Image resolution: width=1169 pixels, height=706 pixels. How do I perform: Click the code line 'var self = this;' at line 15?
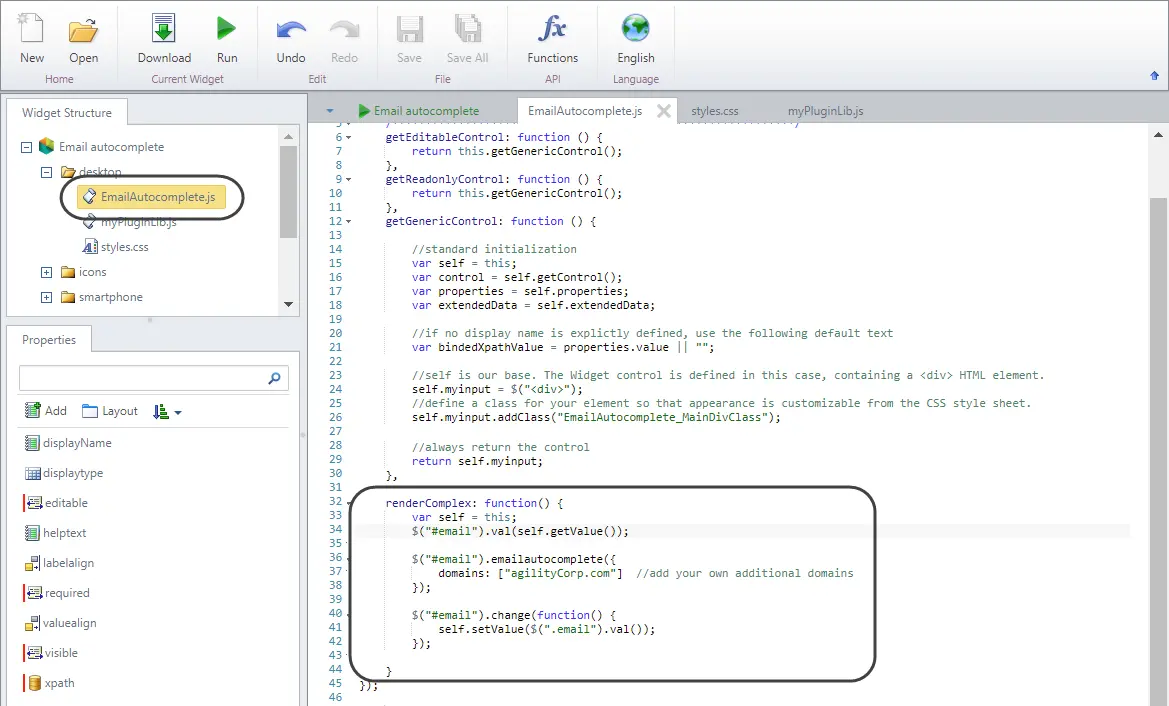[464, 263]
